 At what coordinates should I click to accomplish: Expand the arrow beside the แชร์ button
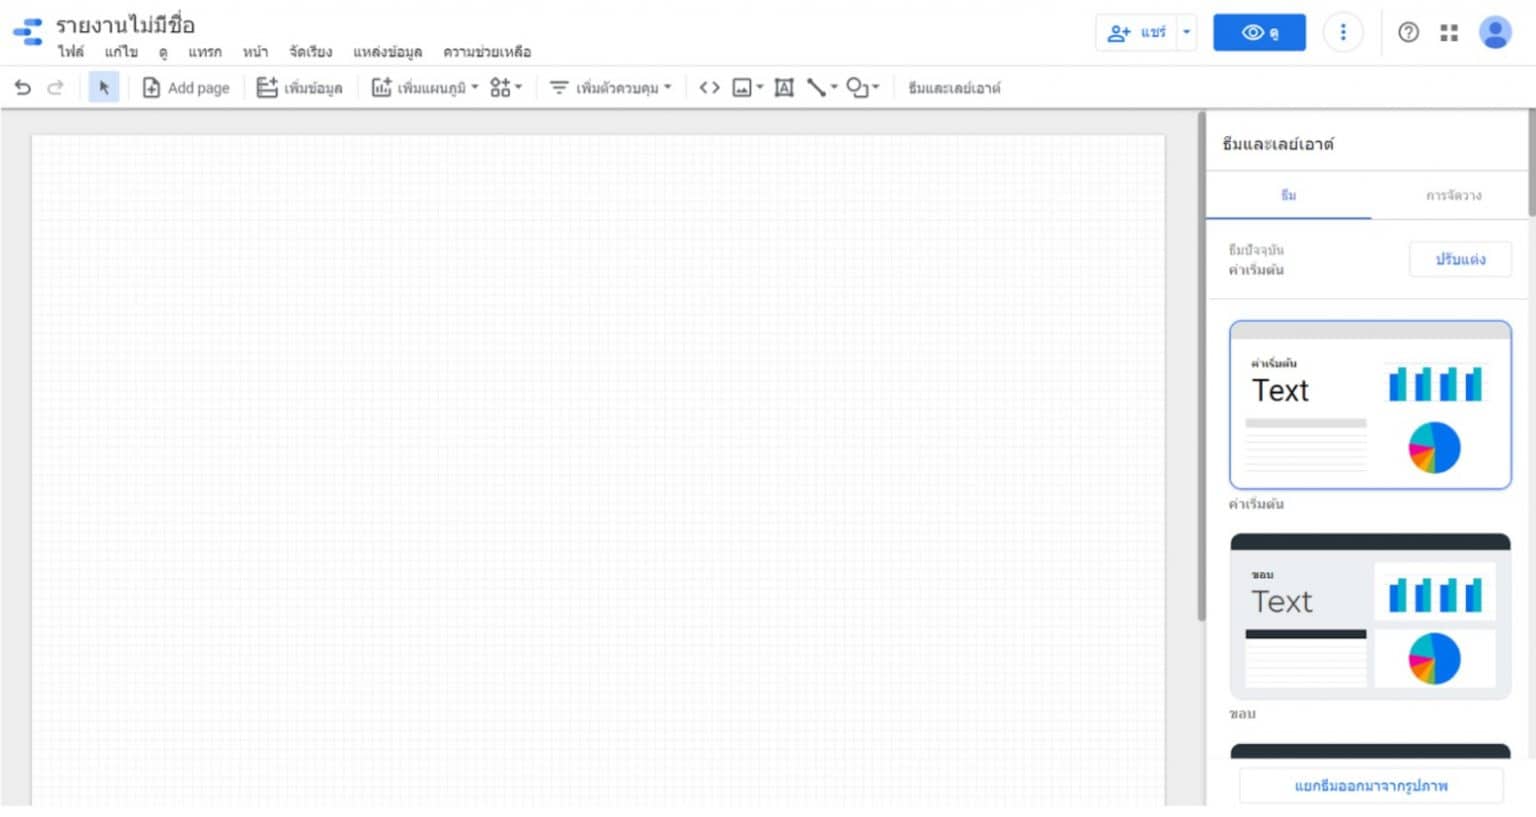[x=1186, y=31]
